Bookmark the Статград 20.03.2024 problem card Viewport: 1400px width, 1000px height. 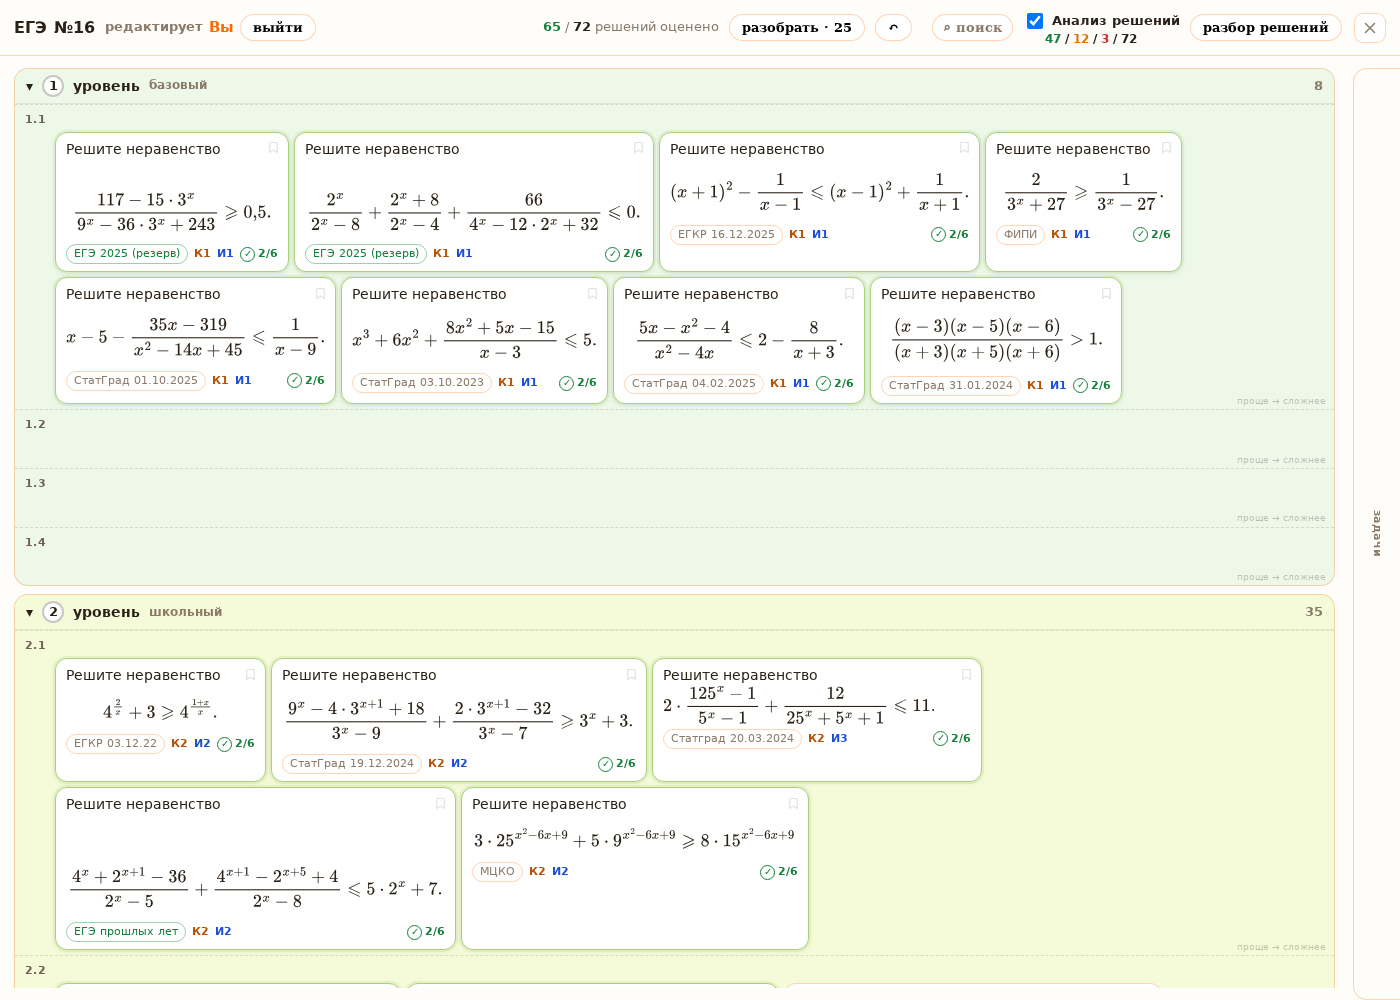(966, 674)
